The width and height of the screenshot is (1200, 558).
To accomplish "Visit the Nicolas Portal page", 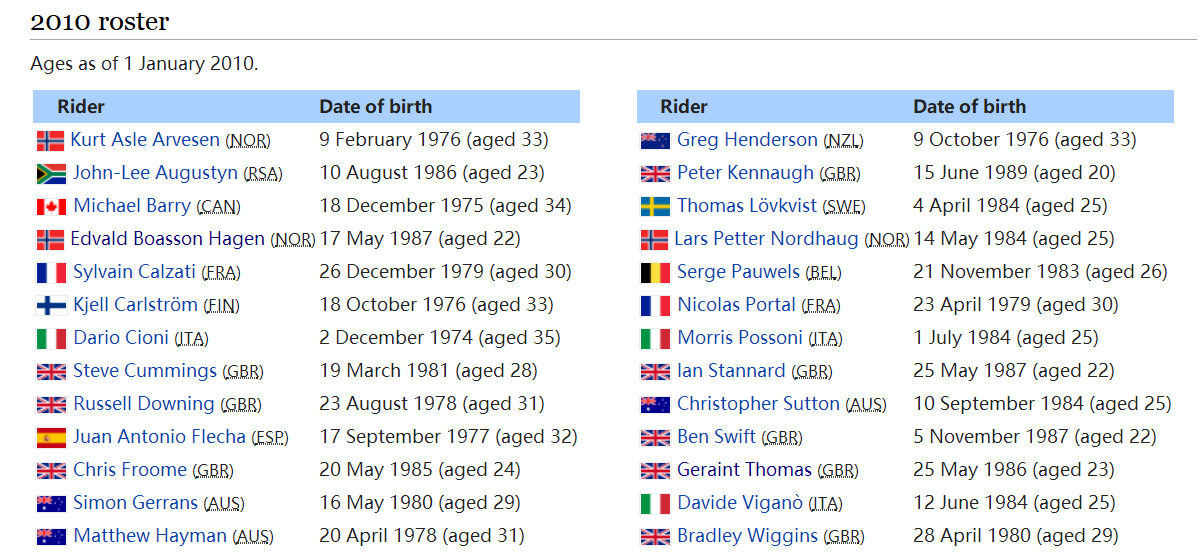I will 737,305.
